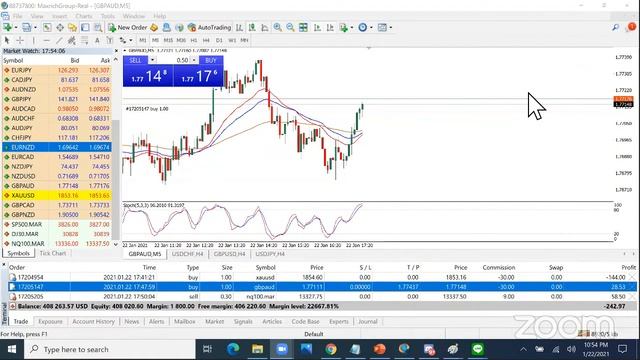Open the Tick Chart tab
Screen dimensions: 640x360
click(x=53, y=253)
